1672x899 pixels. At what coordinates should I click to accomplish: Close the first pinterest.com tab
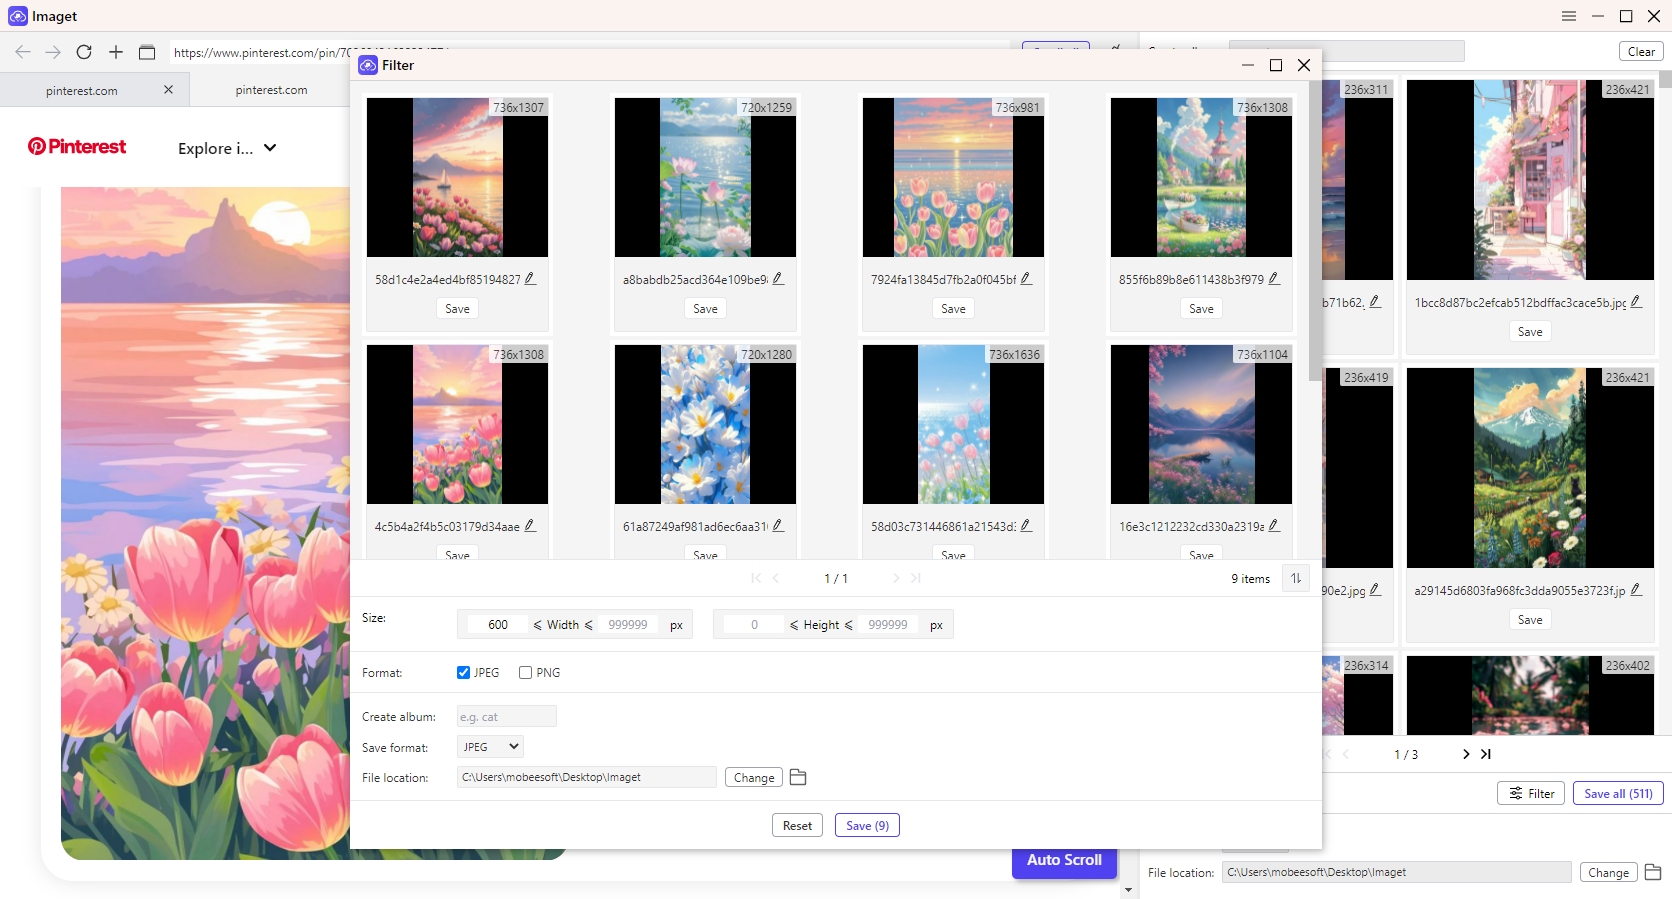(x=168, y=89)
